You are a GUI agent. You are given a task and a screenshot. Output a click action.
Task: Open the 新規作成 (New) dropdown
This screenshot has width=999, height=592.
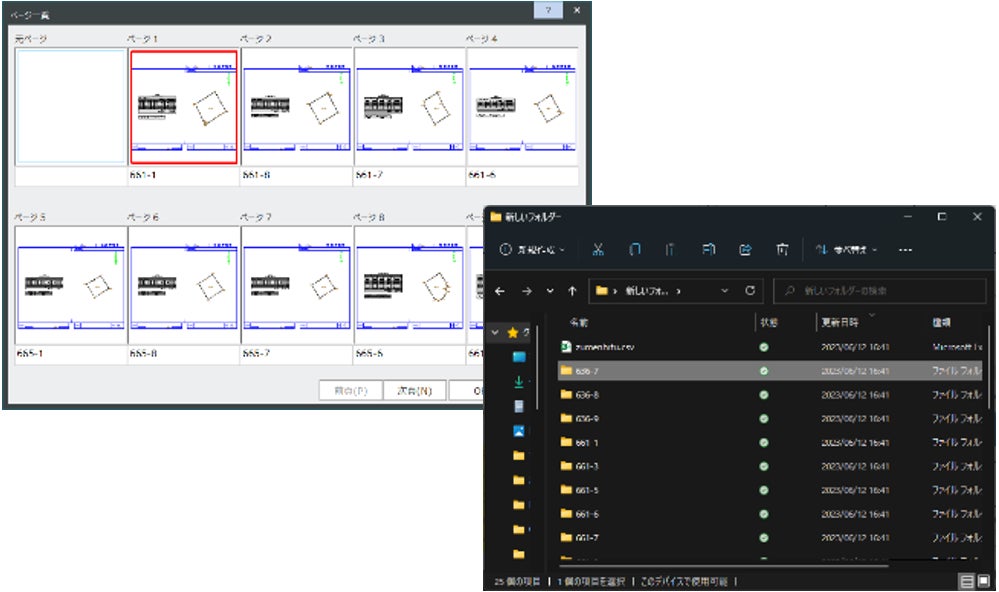(532, 250)
